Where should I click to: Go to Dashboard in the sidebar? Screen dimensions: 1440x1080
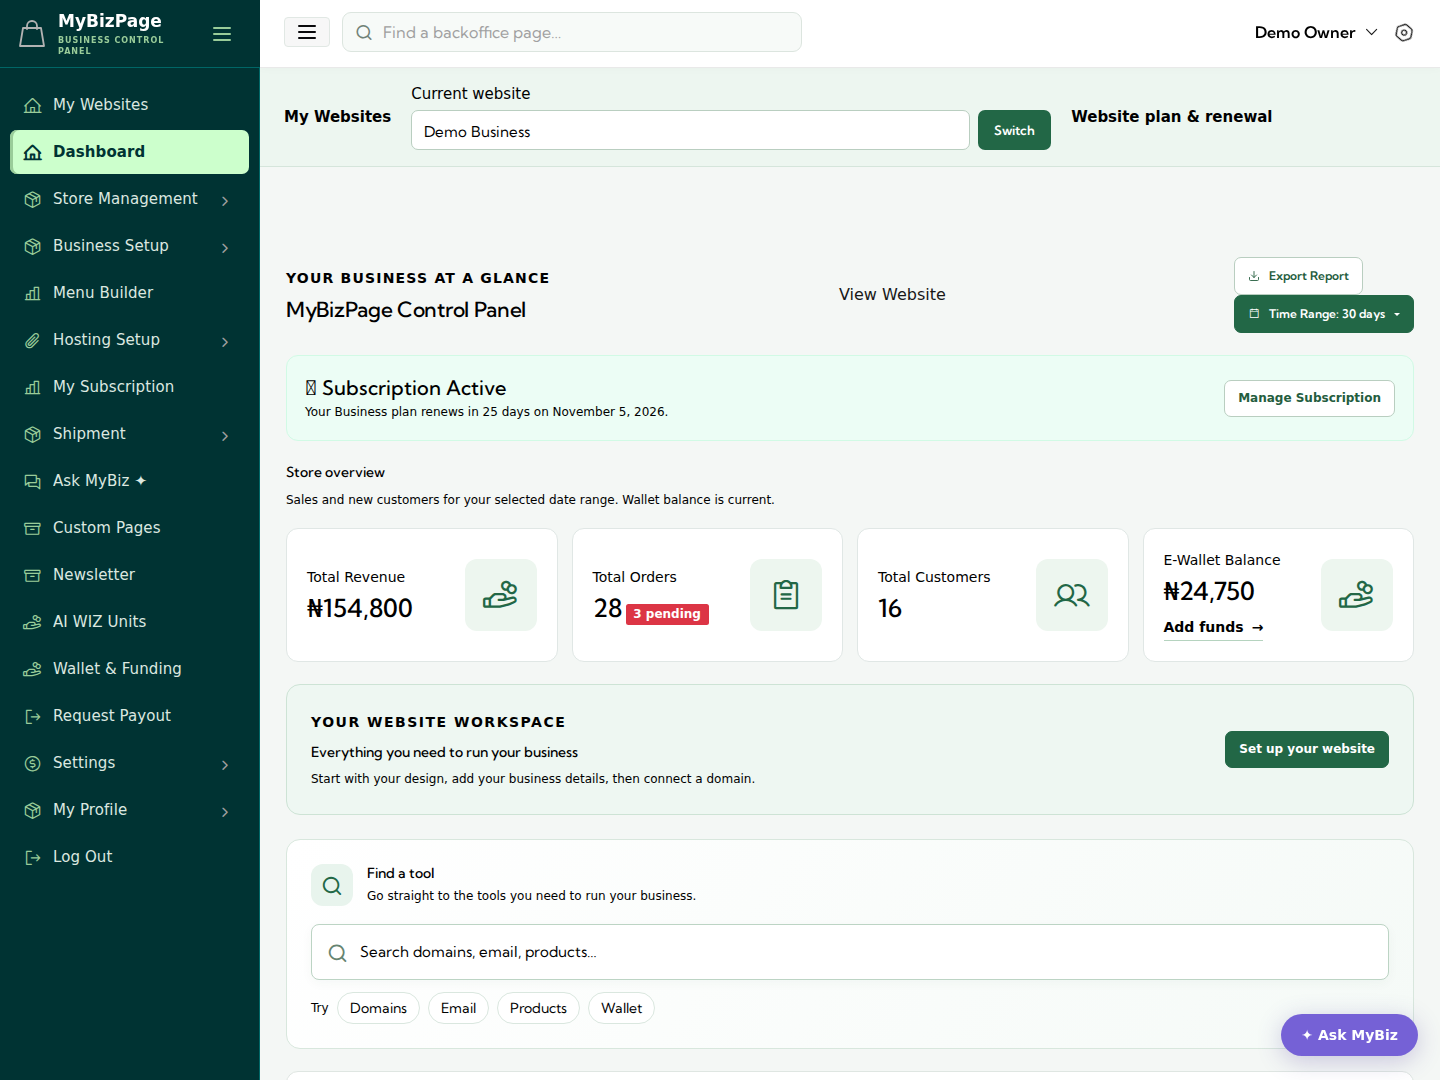(130, 152)
